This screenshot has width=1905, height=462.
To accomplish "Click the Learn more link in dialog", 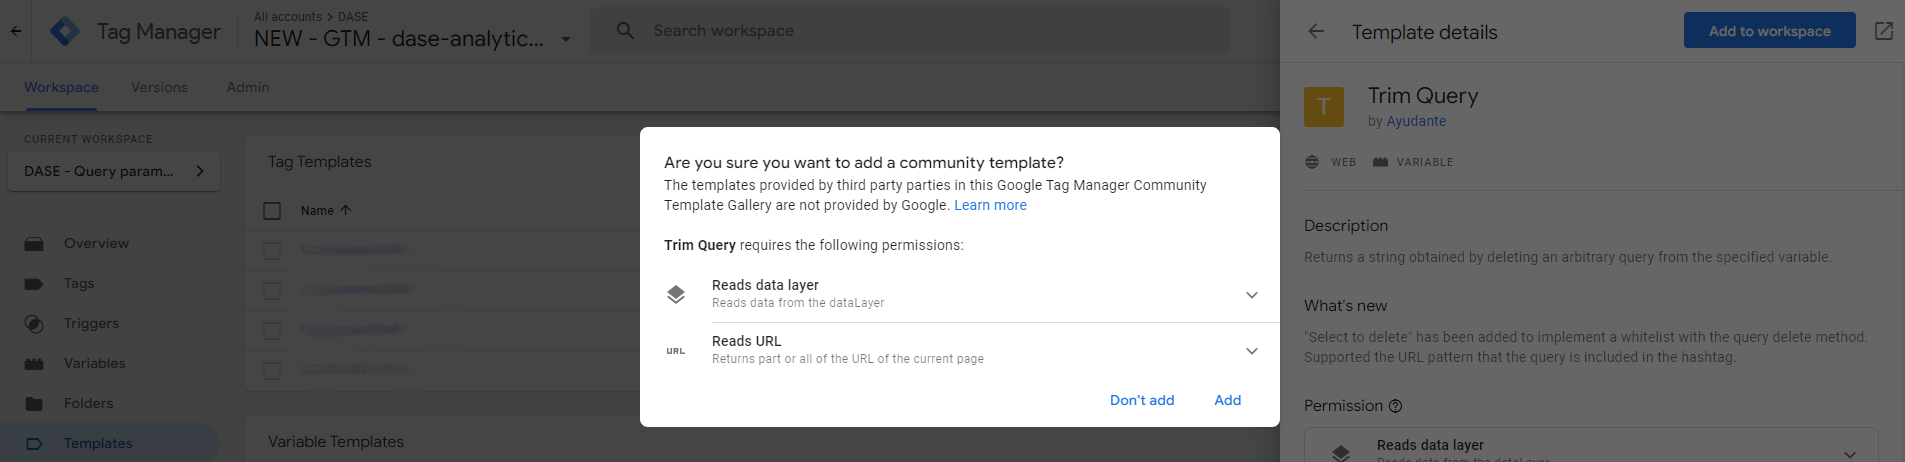I will click(x=990, y=205).
